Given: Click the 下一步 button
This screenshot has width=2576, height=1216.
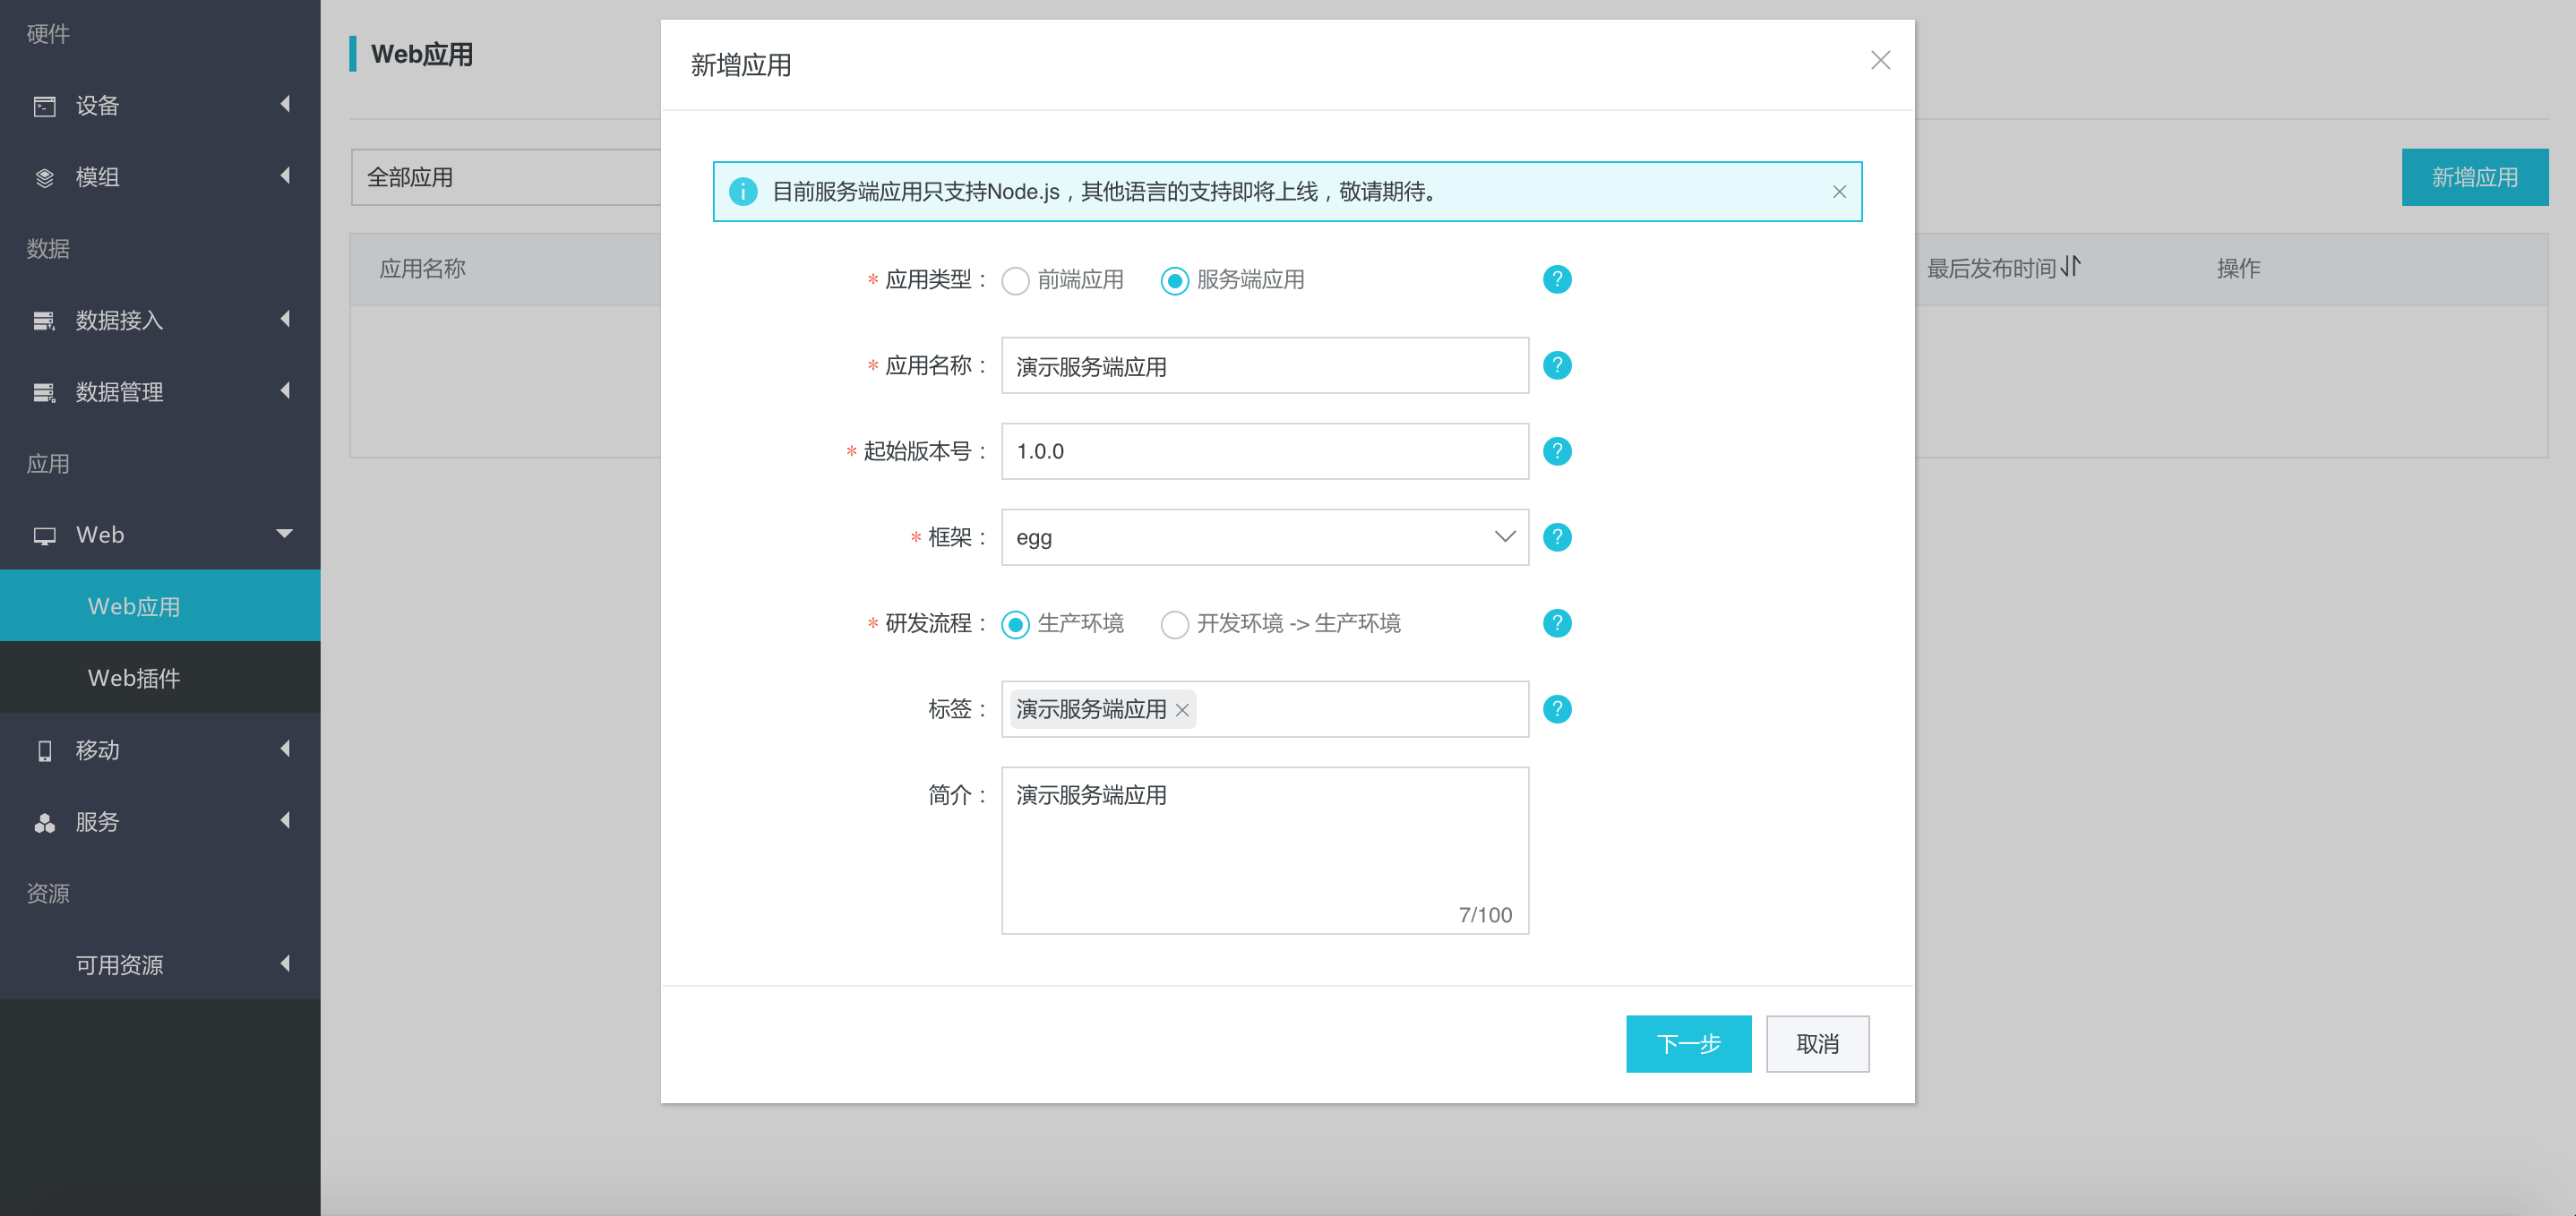Looking at the screenshot, I should tap(1688, 1043).
